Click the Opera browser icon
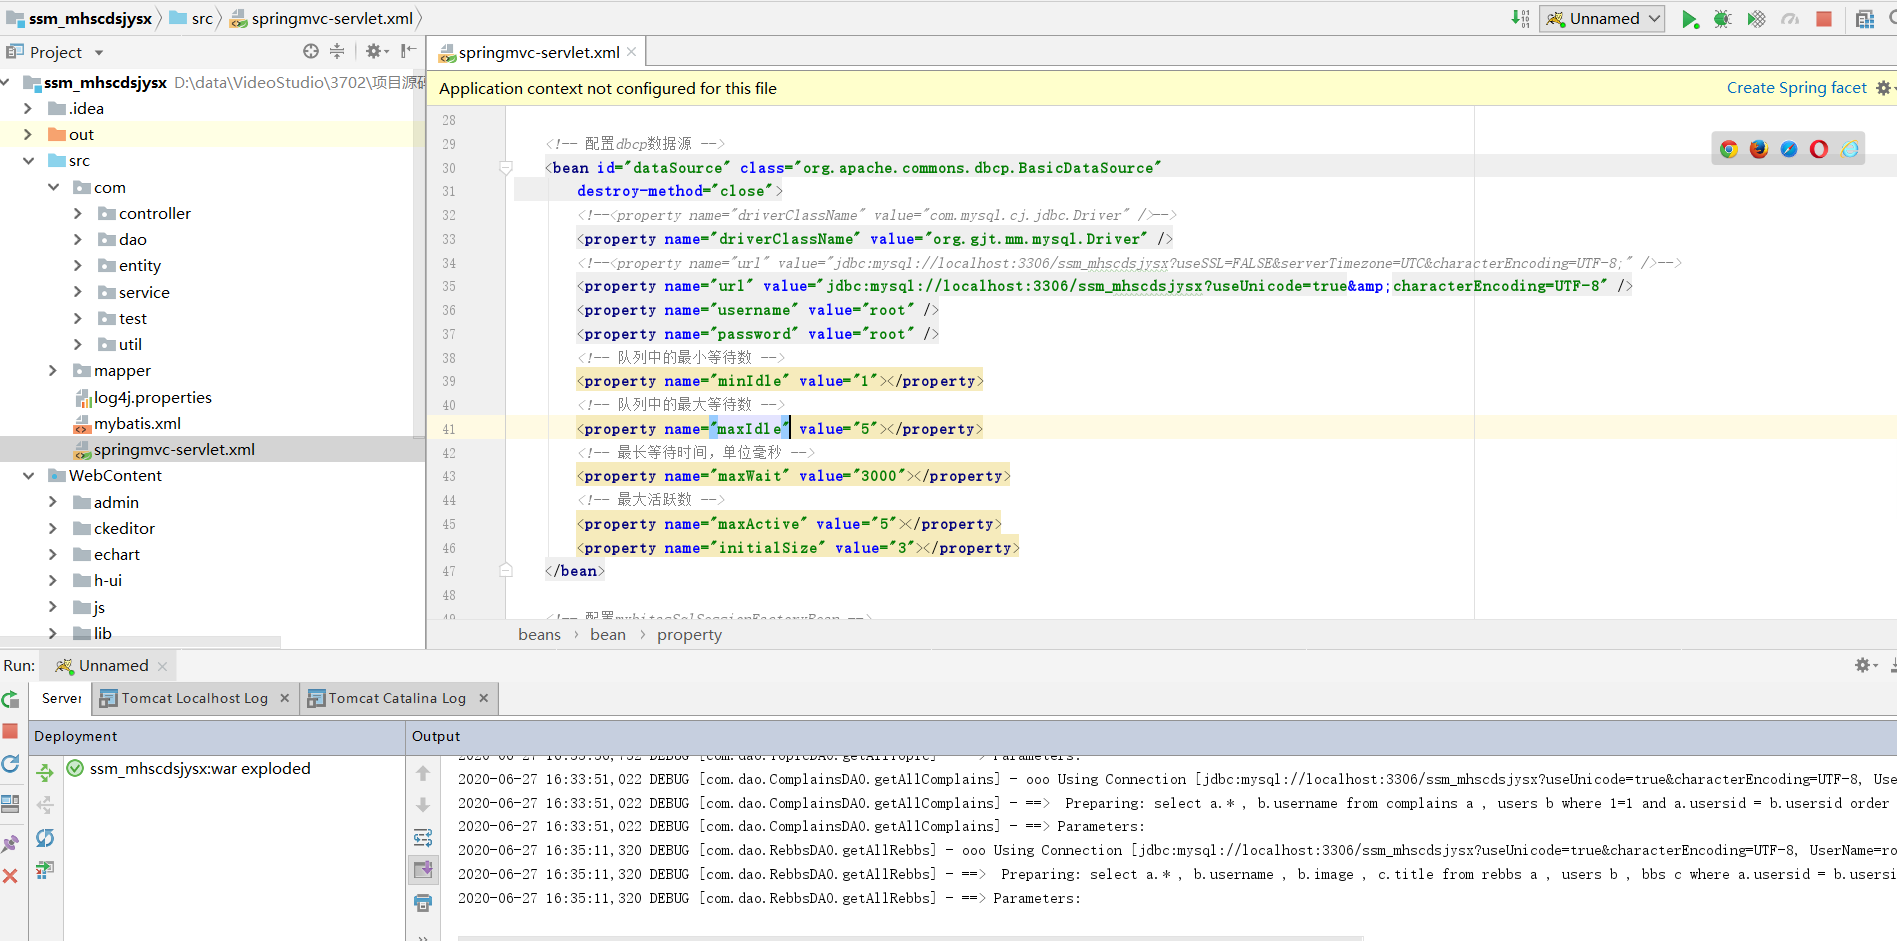Viewport: 1897px width, 941px height. [x=1819, y=149]
